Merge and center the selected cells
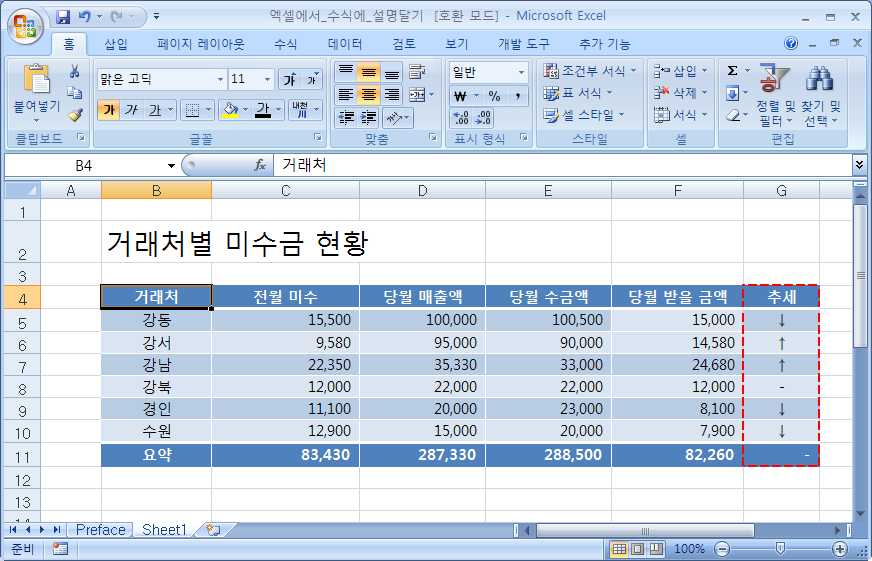 point(417,95)
